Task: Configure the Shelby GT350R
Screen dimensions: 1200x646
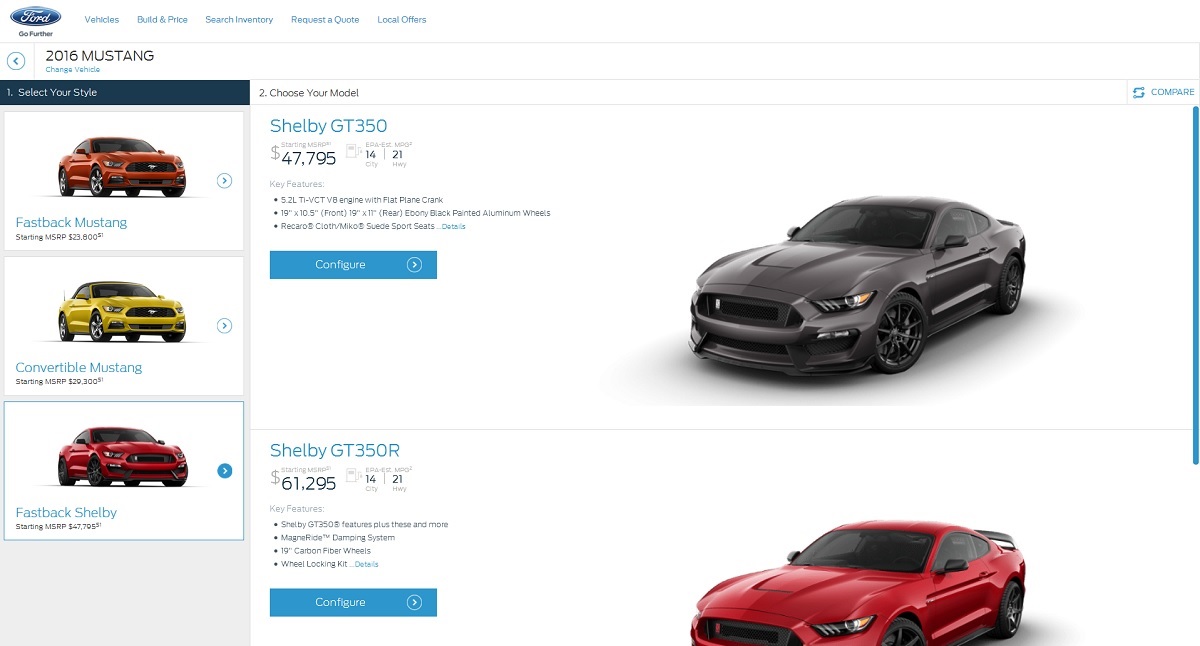Action: (353, 603)
